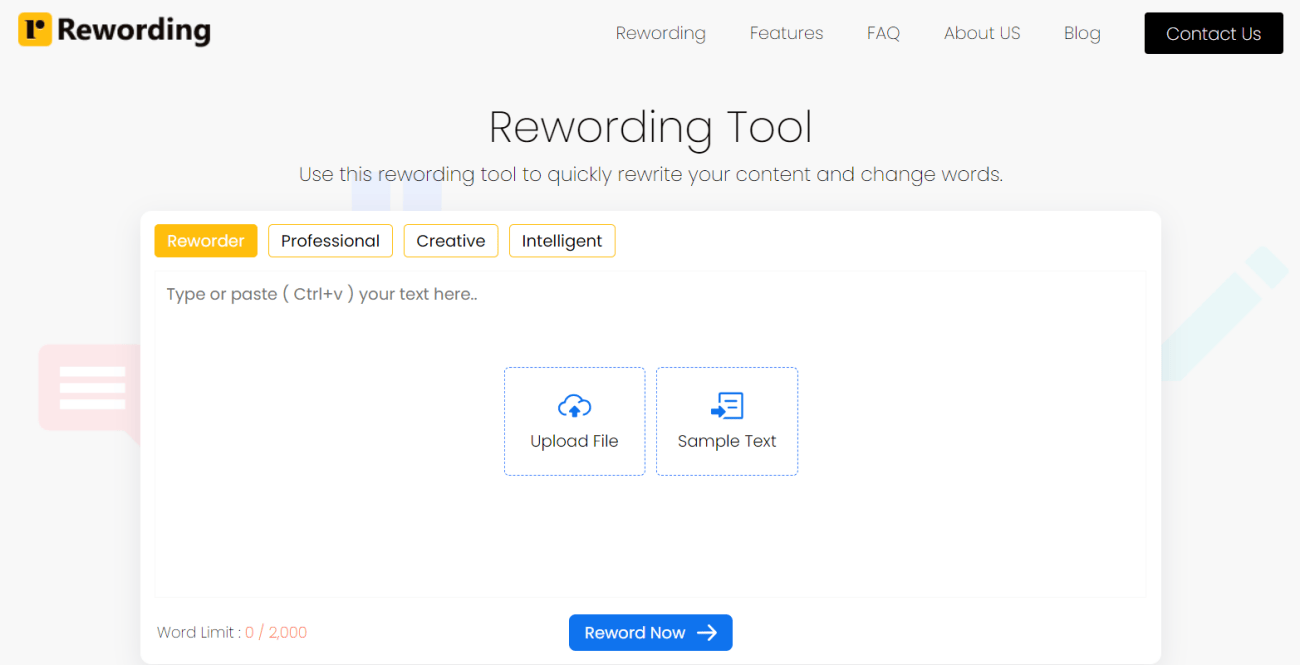Click the cloud upload icon

574,406
